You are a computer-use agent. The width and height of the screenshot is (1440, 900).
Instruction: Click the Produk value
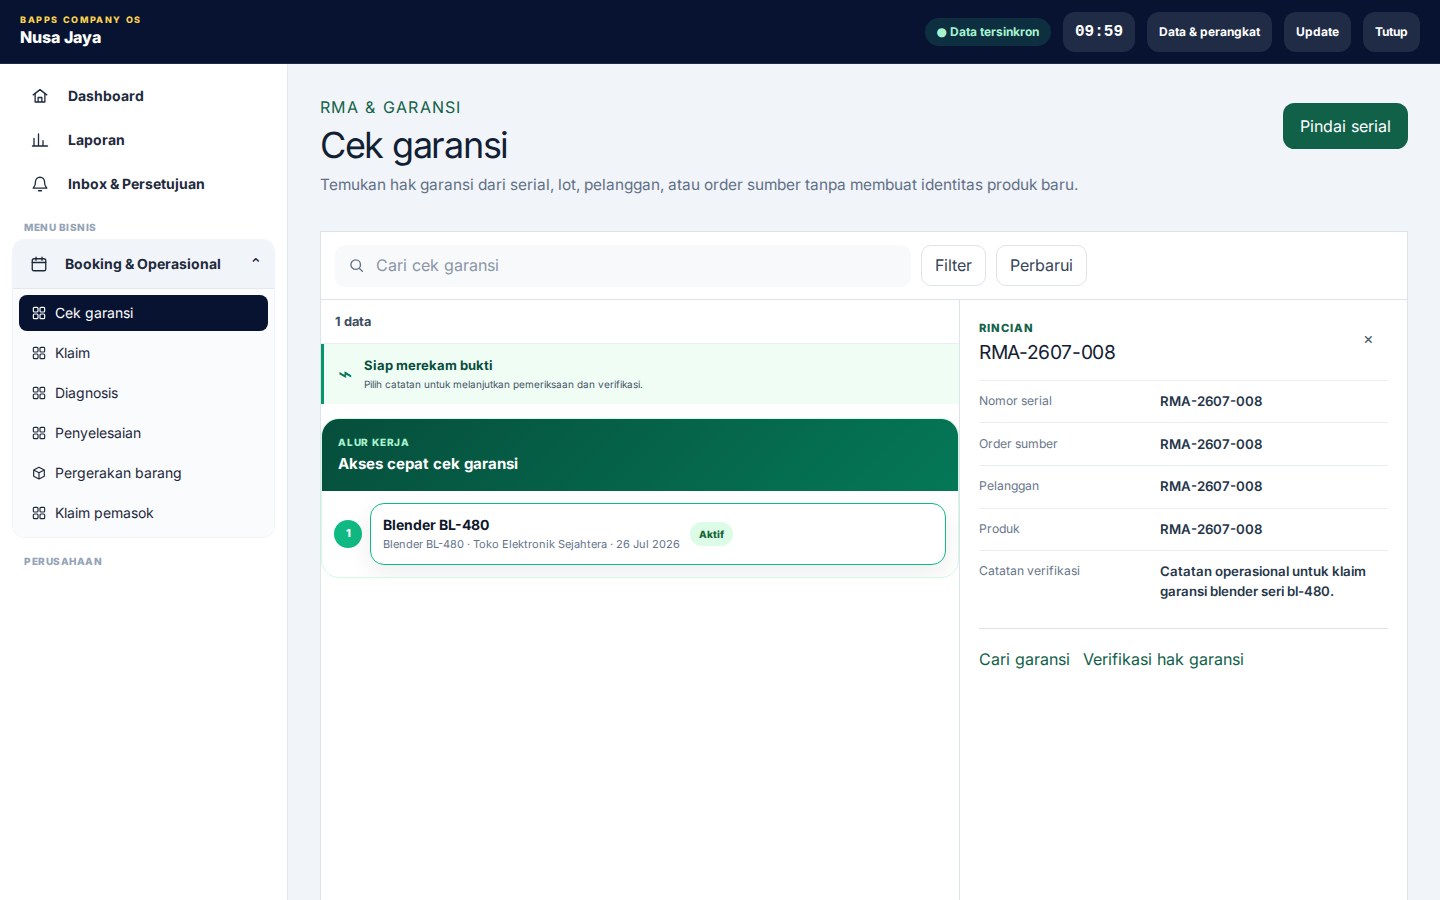1211,529
